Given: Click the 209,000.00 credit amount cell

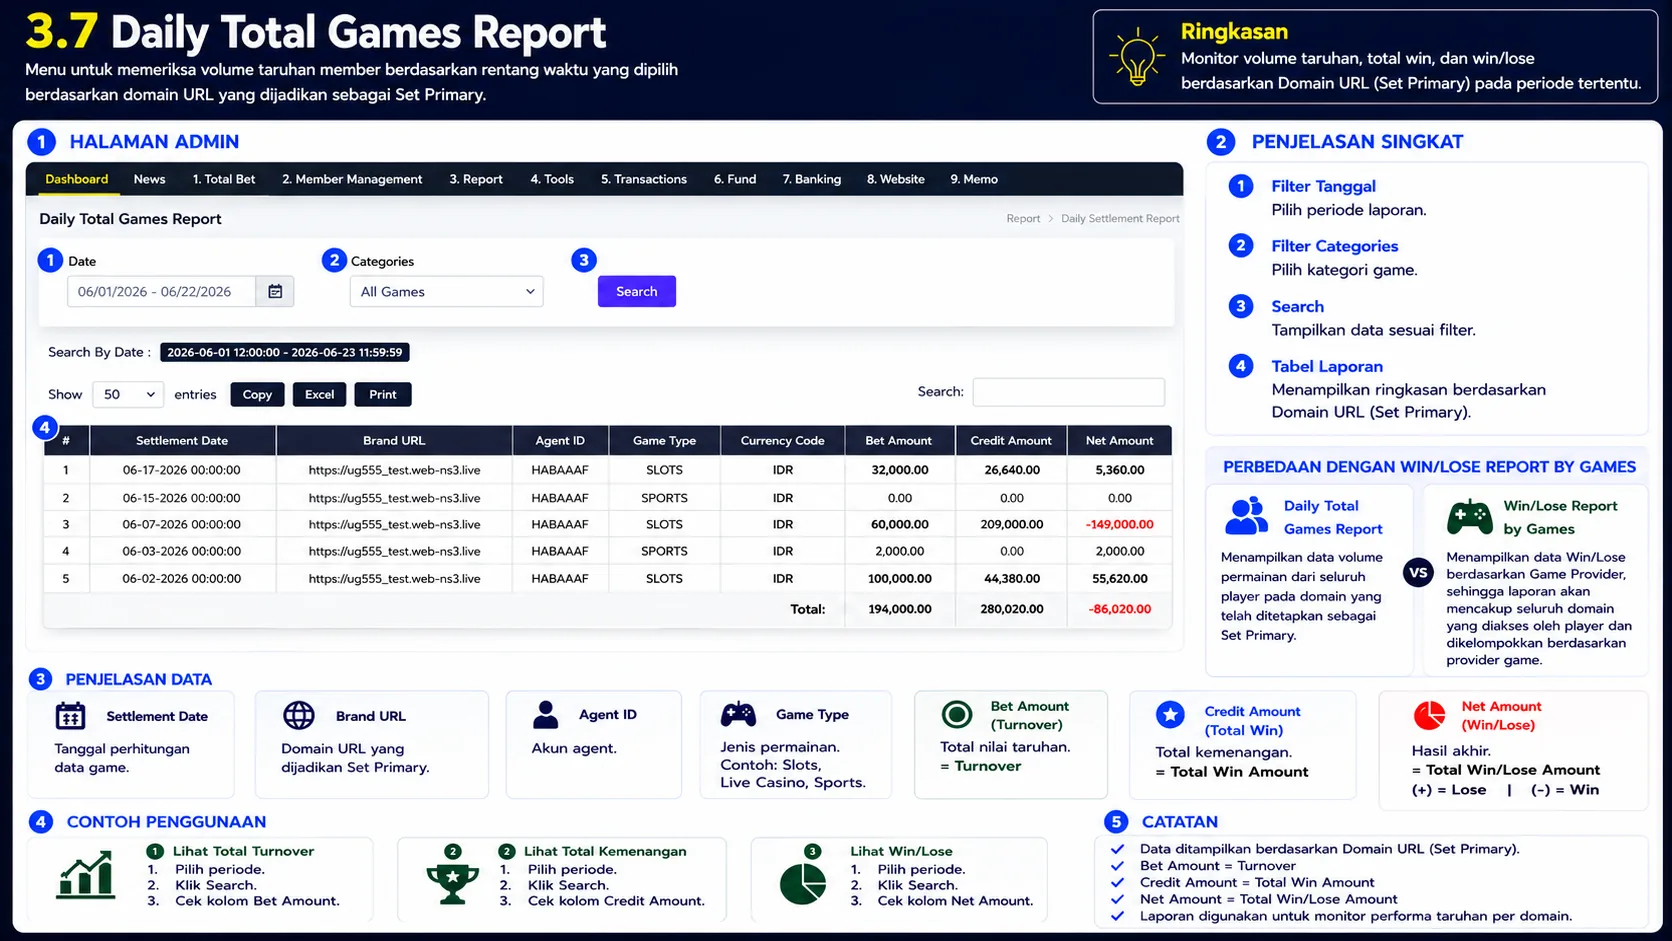Looking at the screenshot, I should (1011, 524).
